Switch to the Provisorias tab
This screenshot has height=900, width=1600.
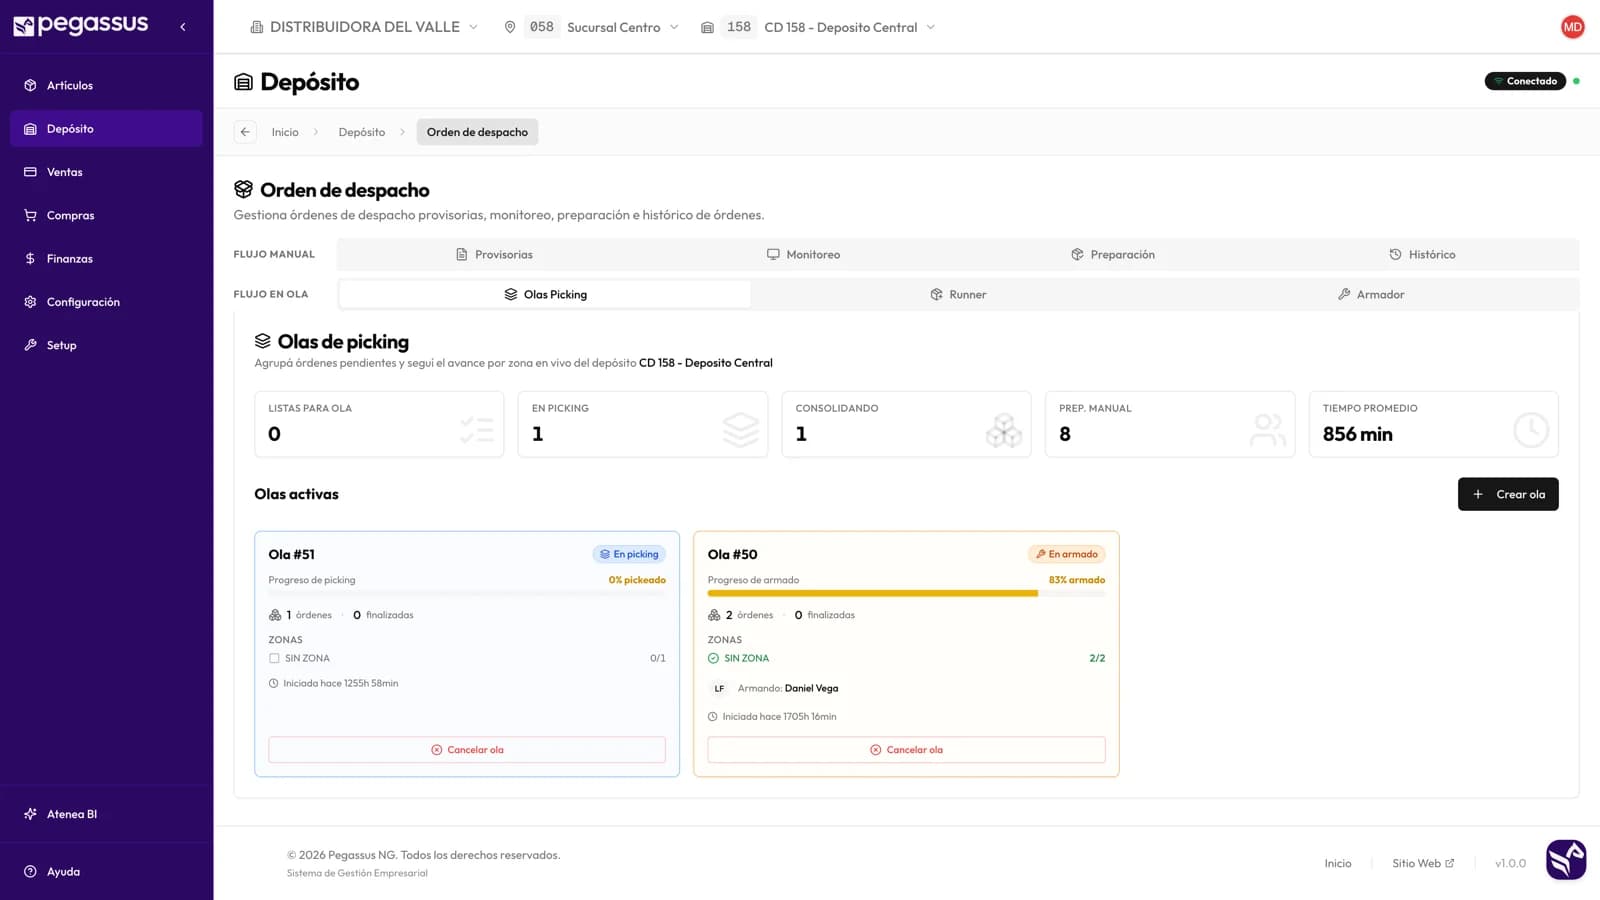494,254
